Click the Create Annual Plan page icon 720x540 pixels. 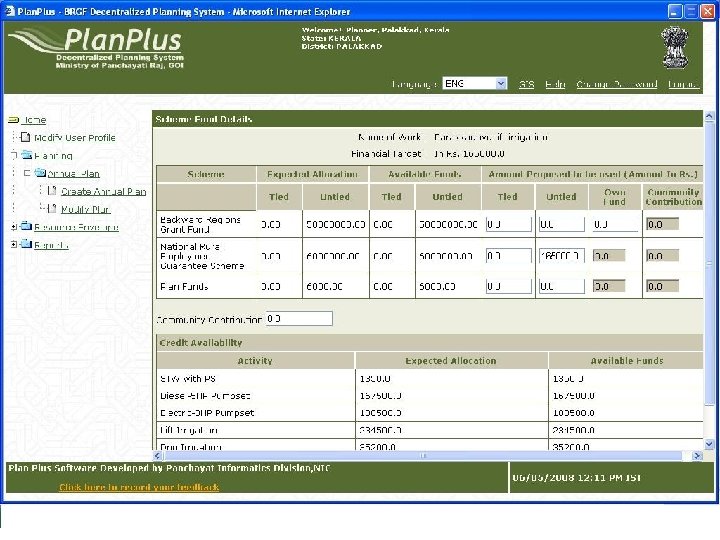pos(52,191)
